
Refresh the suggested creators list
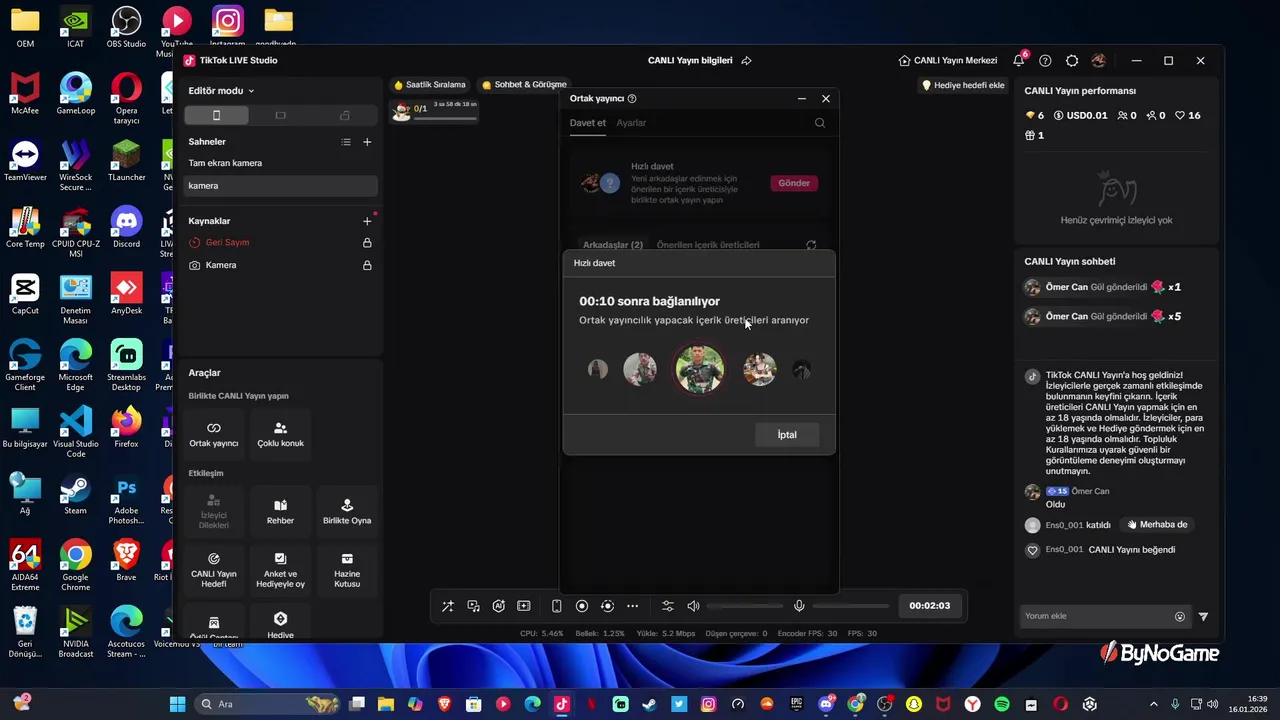click(x=811, y=245)
